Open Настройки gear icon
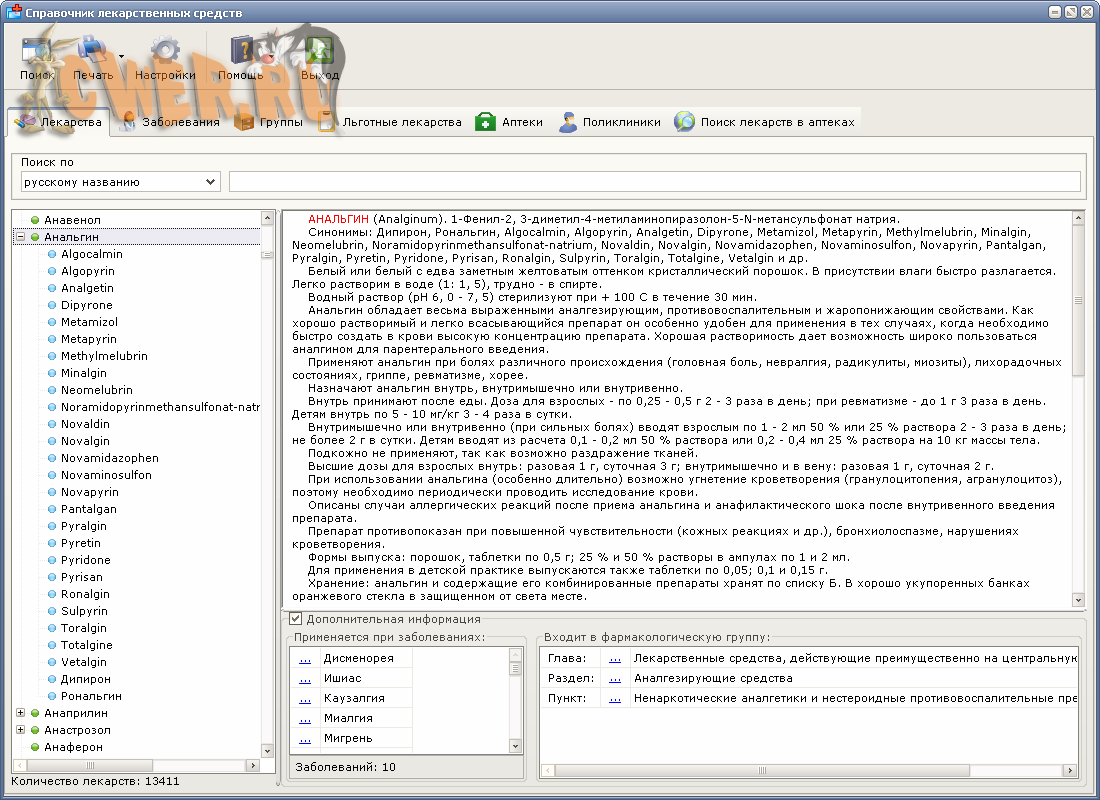This screenshot has width=1100, height=800. point(165,52)
